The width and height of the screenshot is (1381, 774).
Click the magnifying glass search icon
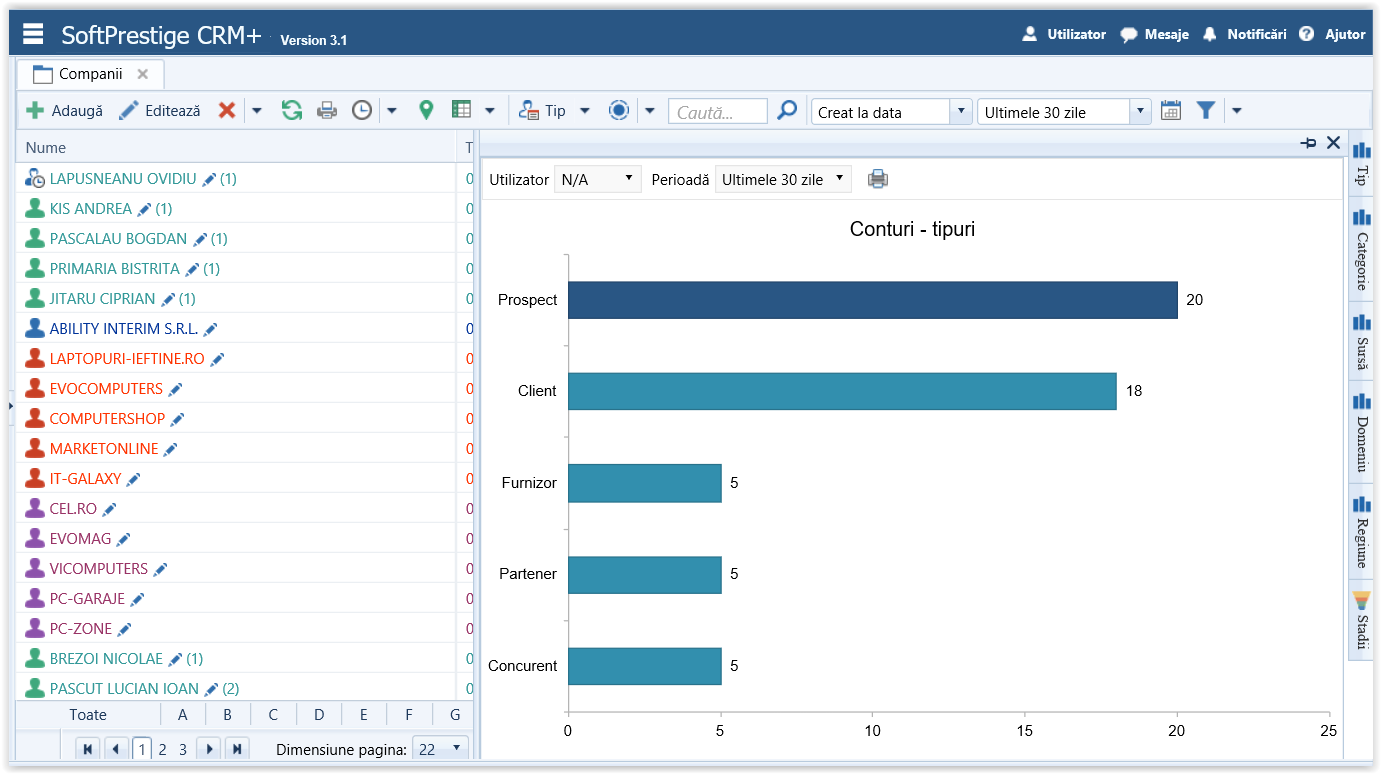[788, 111]
